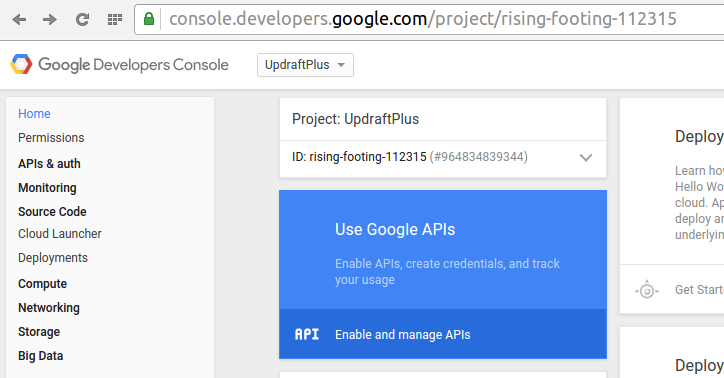Expand the Compute sidebar section
This screenshot has width=724, height=378.
(x=42, y=284)
